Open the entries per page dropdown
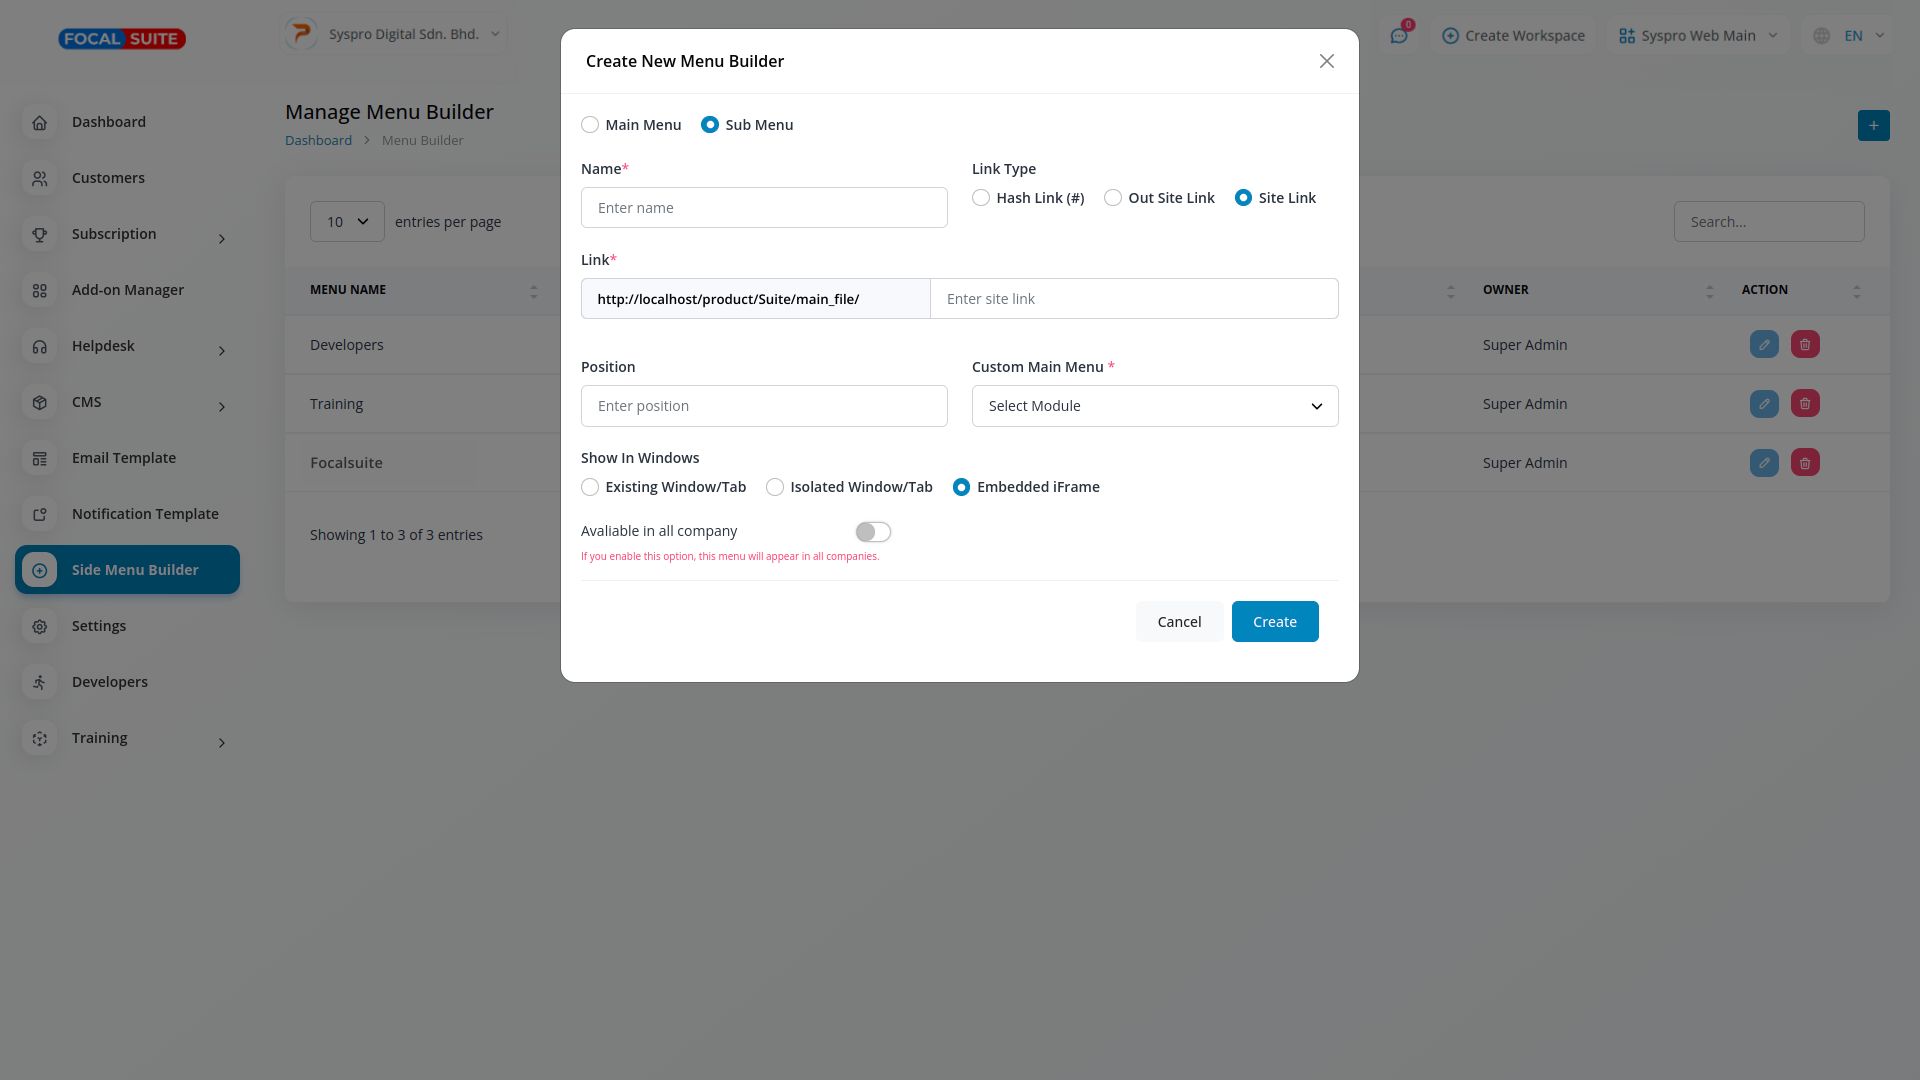This screenshot has width=1920, height=1080. point(347,222)
